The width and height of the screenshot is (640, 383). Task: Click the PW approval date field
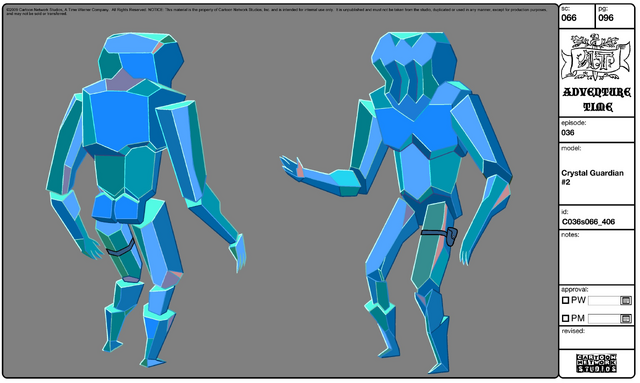(604, 301)
